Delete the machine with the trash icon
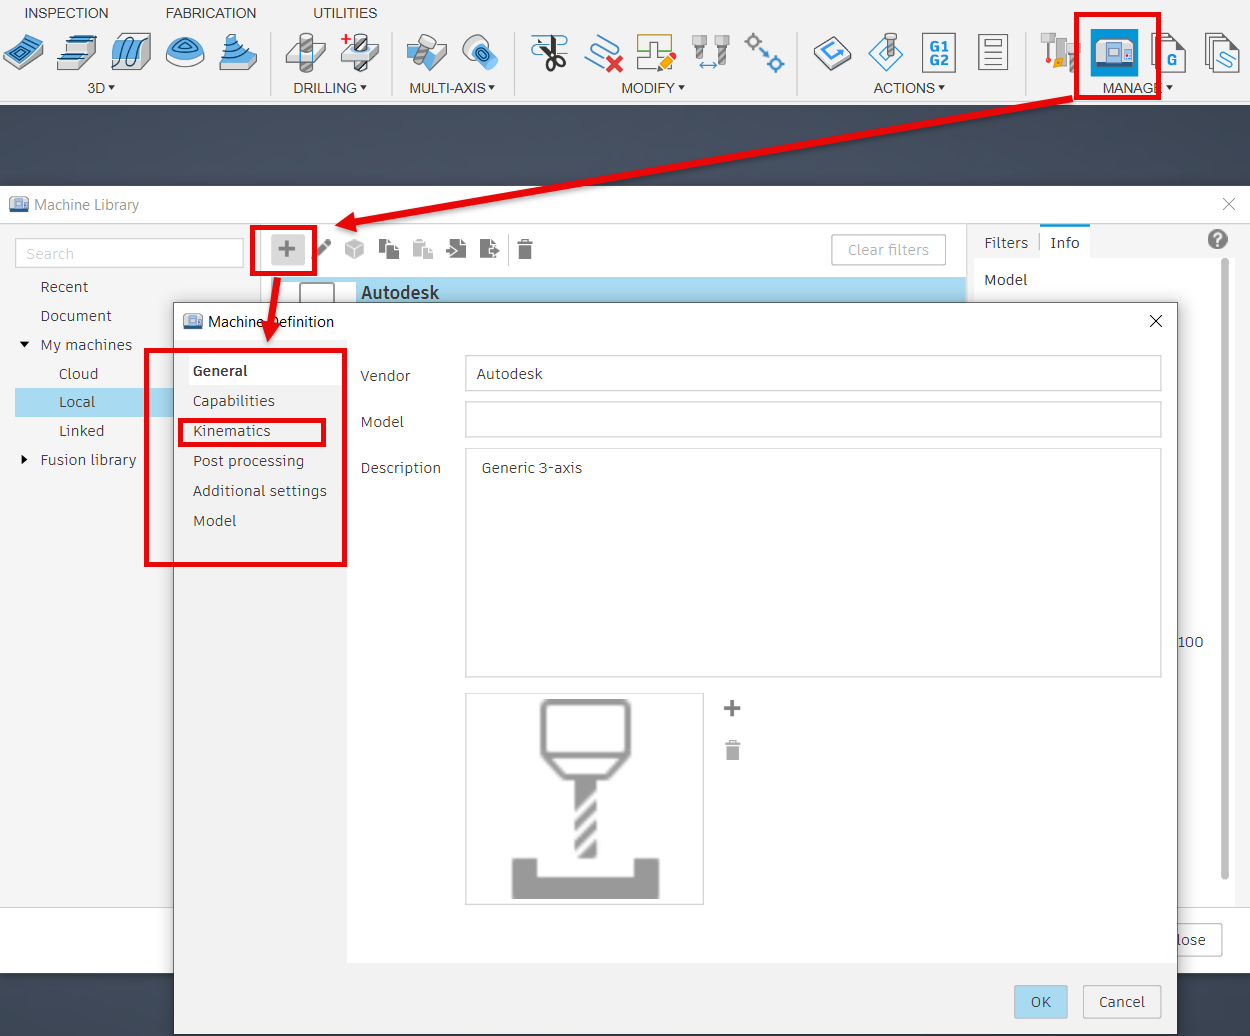The image size is (1250, 1036). 524,249
